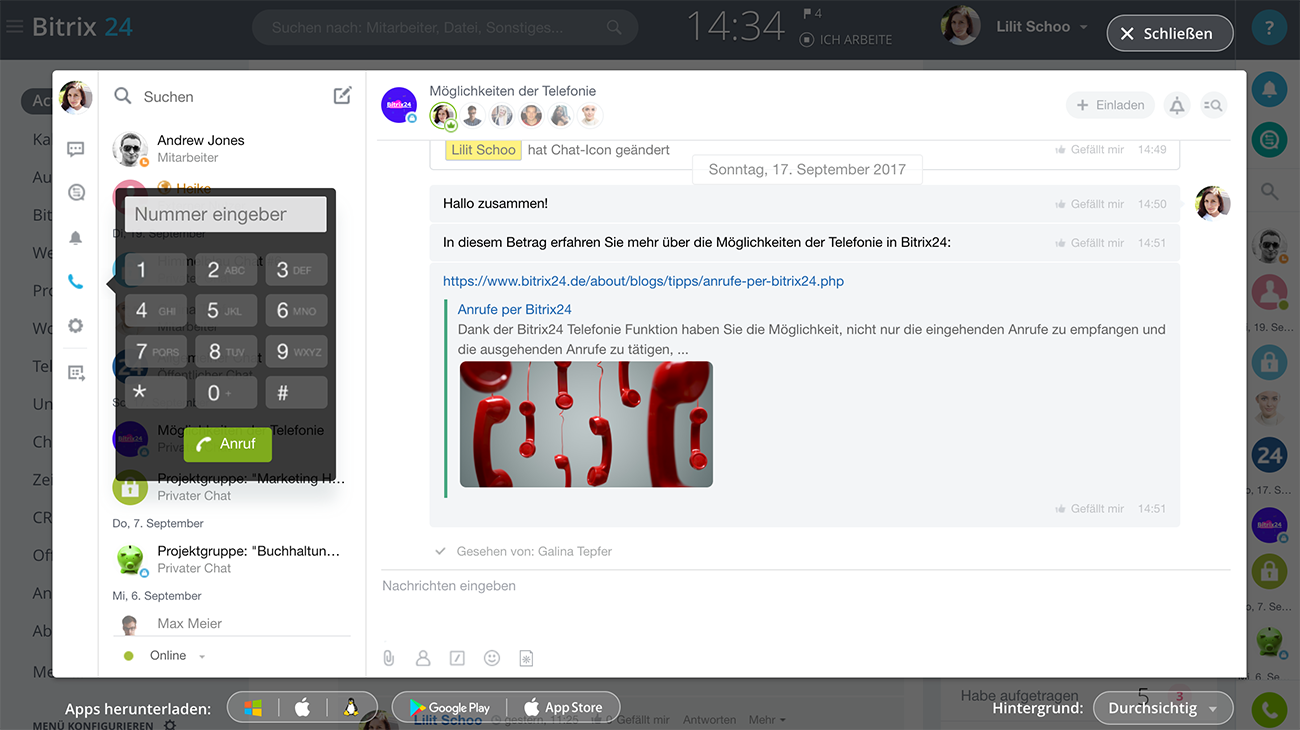Click the mention user icon
This screenshot has width=1300, height=730.
click(423, 658)
